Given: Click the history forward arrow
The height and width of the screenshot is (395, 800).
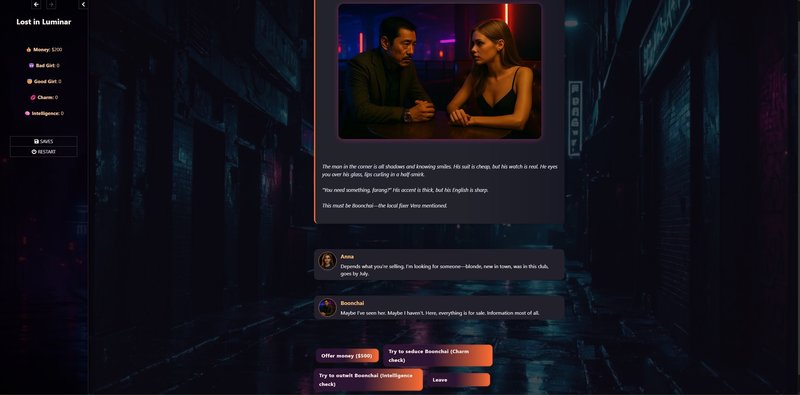Looking at the screenshot, I should [51, 4].
